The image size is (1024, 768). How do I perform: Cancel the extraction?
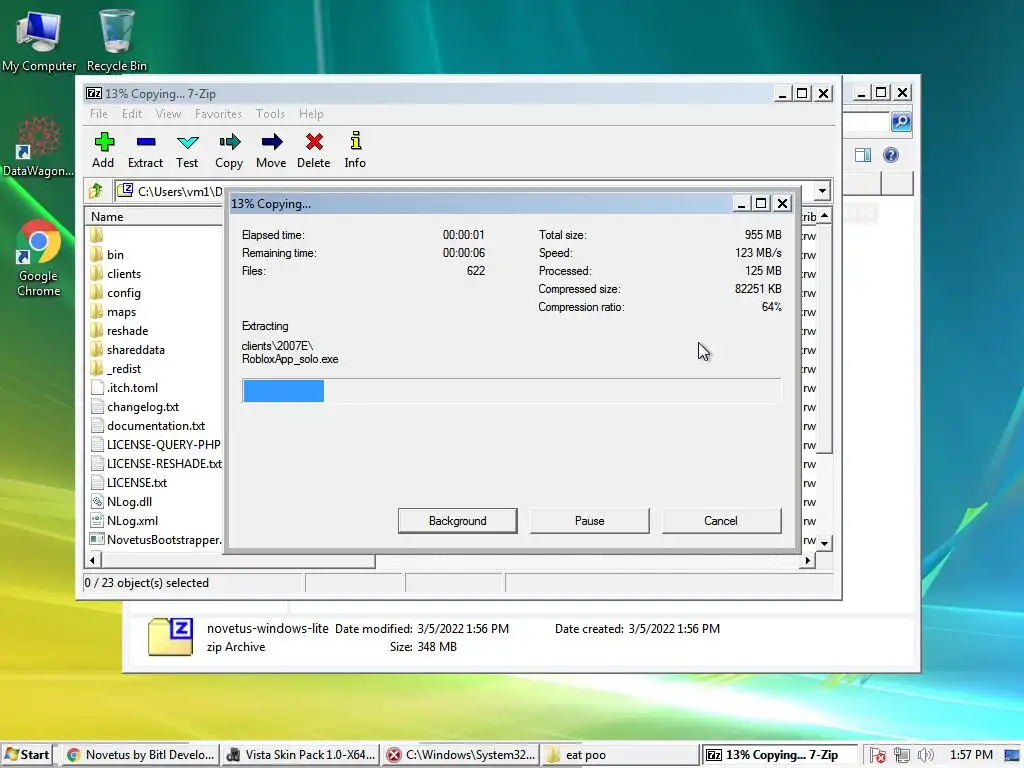click(721, 520)
